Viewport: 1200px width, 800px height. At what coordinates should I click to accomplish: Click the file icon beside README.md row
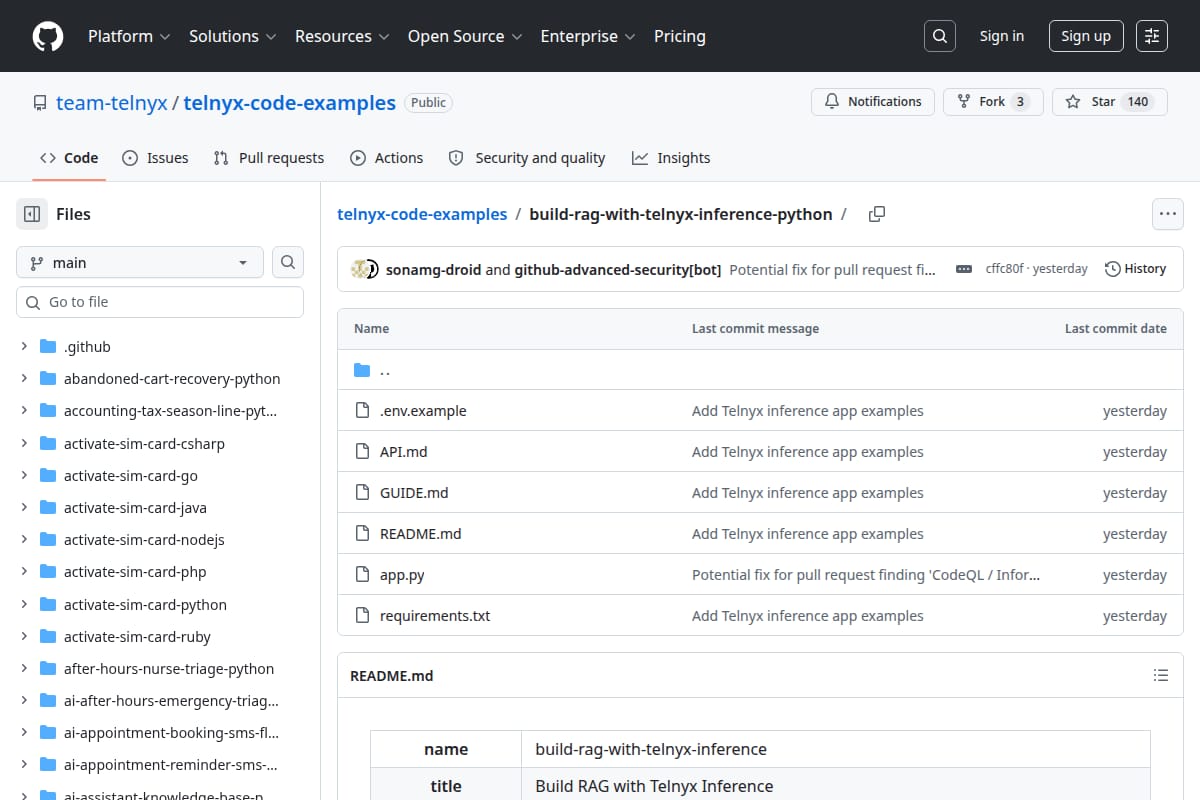tap(362, 534)
